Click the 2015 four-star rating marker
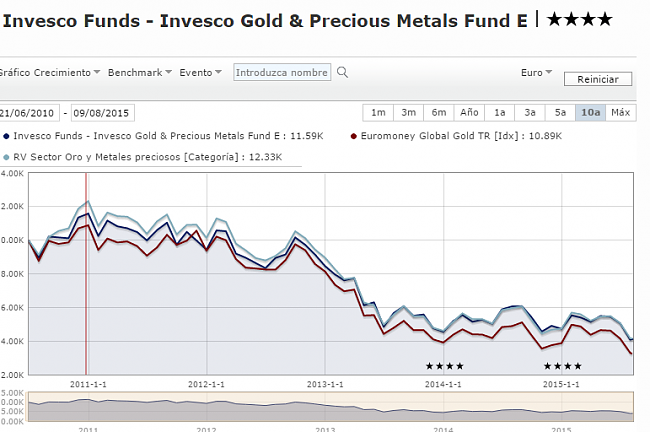The width and height of the screenshot is (650, 432). (x=563, y=366)
